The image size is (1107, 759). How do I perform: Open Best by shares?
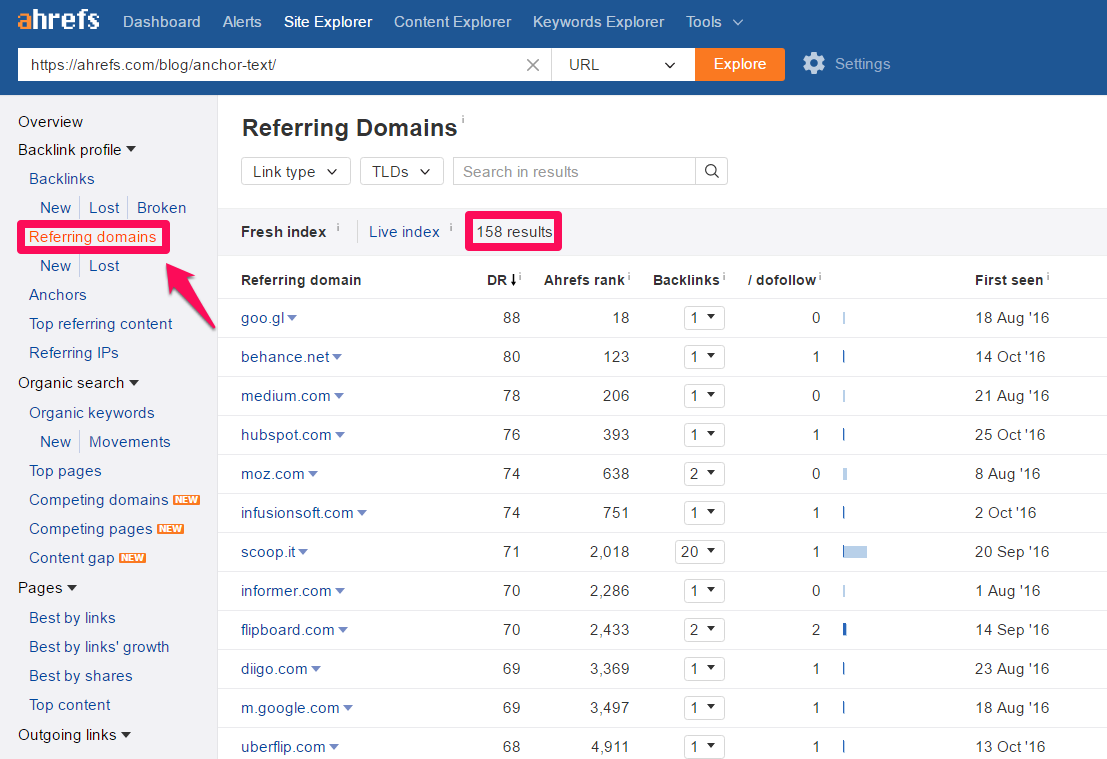click(80, 675)
